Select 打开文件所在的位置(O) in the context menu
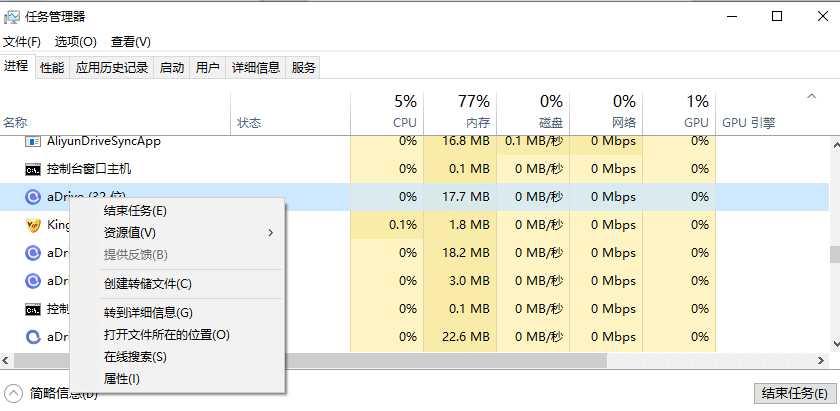The width and height of the screenshot is (840, 411). pyautogui.click(x=166, y=335)
